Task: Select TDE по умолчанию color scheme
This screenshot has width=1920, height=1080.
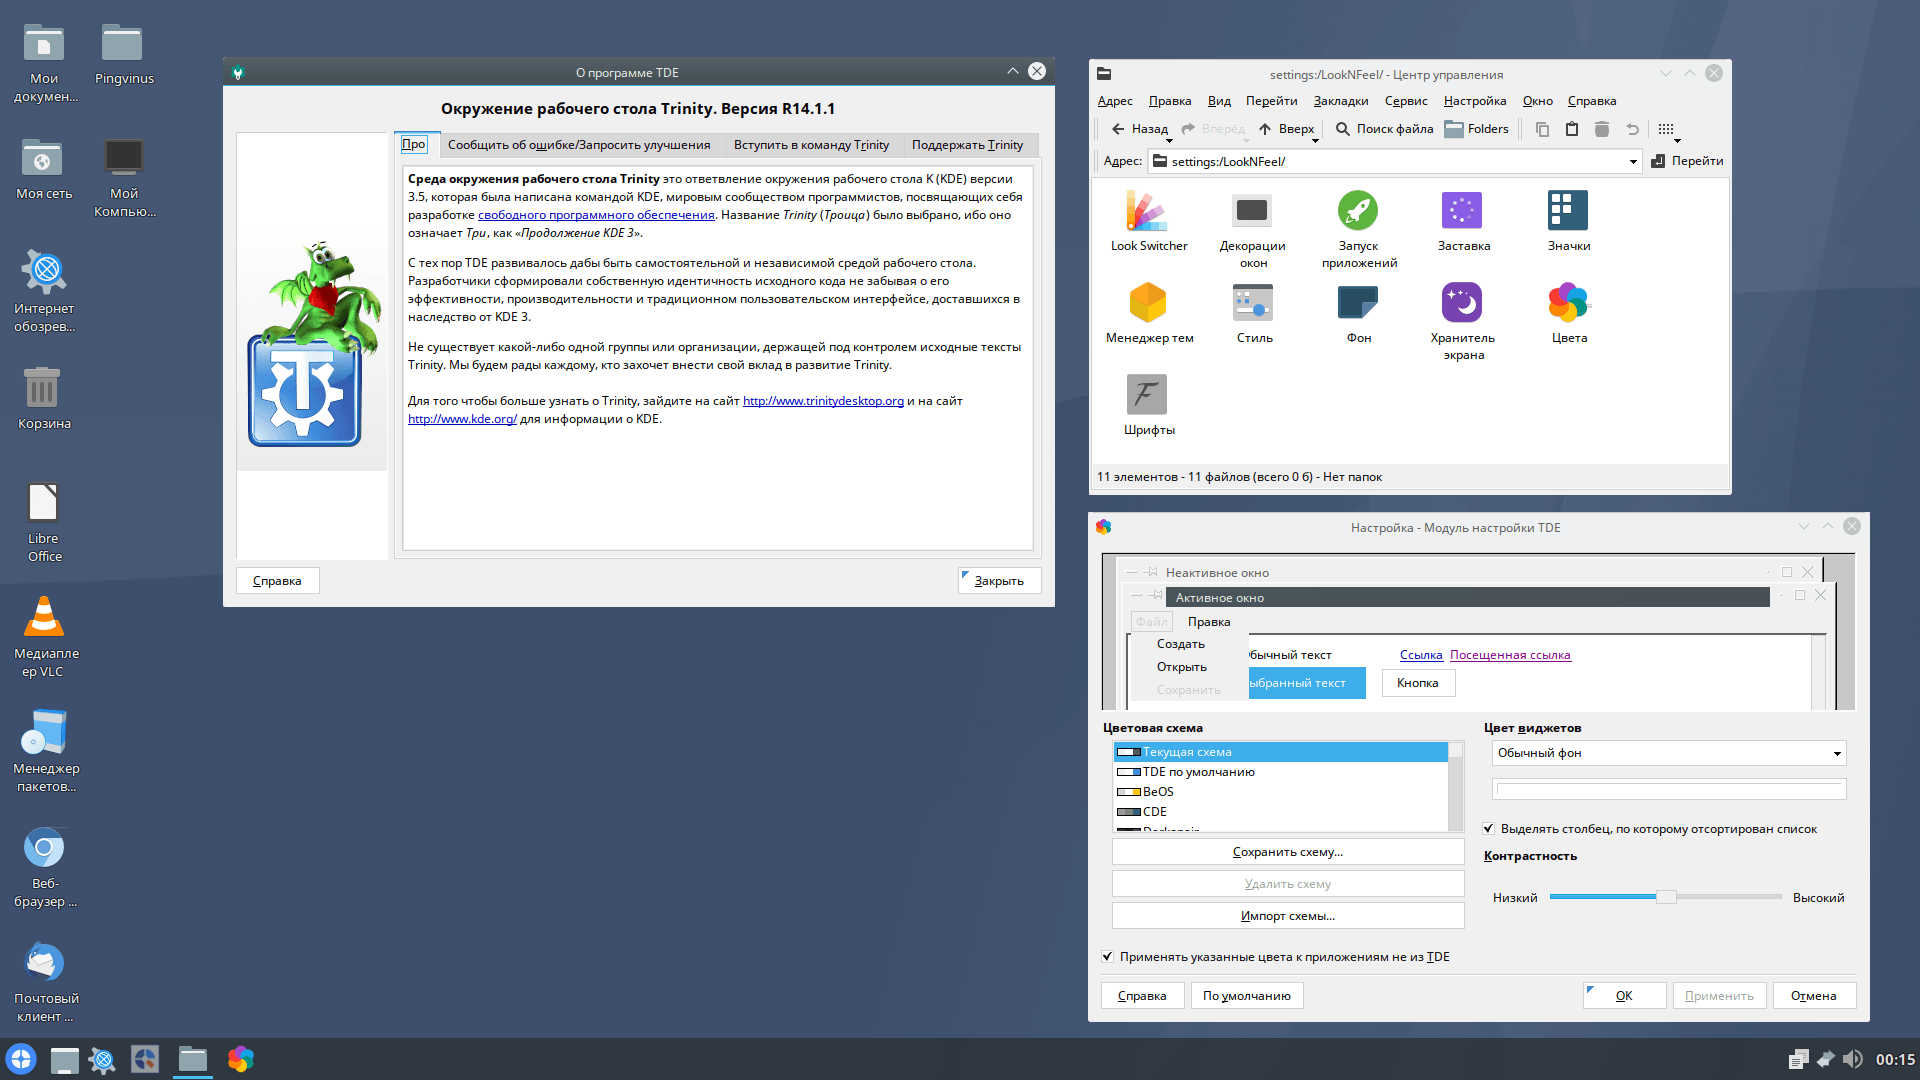Action: coord(1281,772)
